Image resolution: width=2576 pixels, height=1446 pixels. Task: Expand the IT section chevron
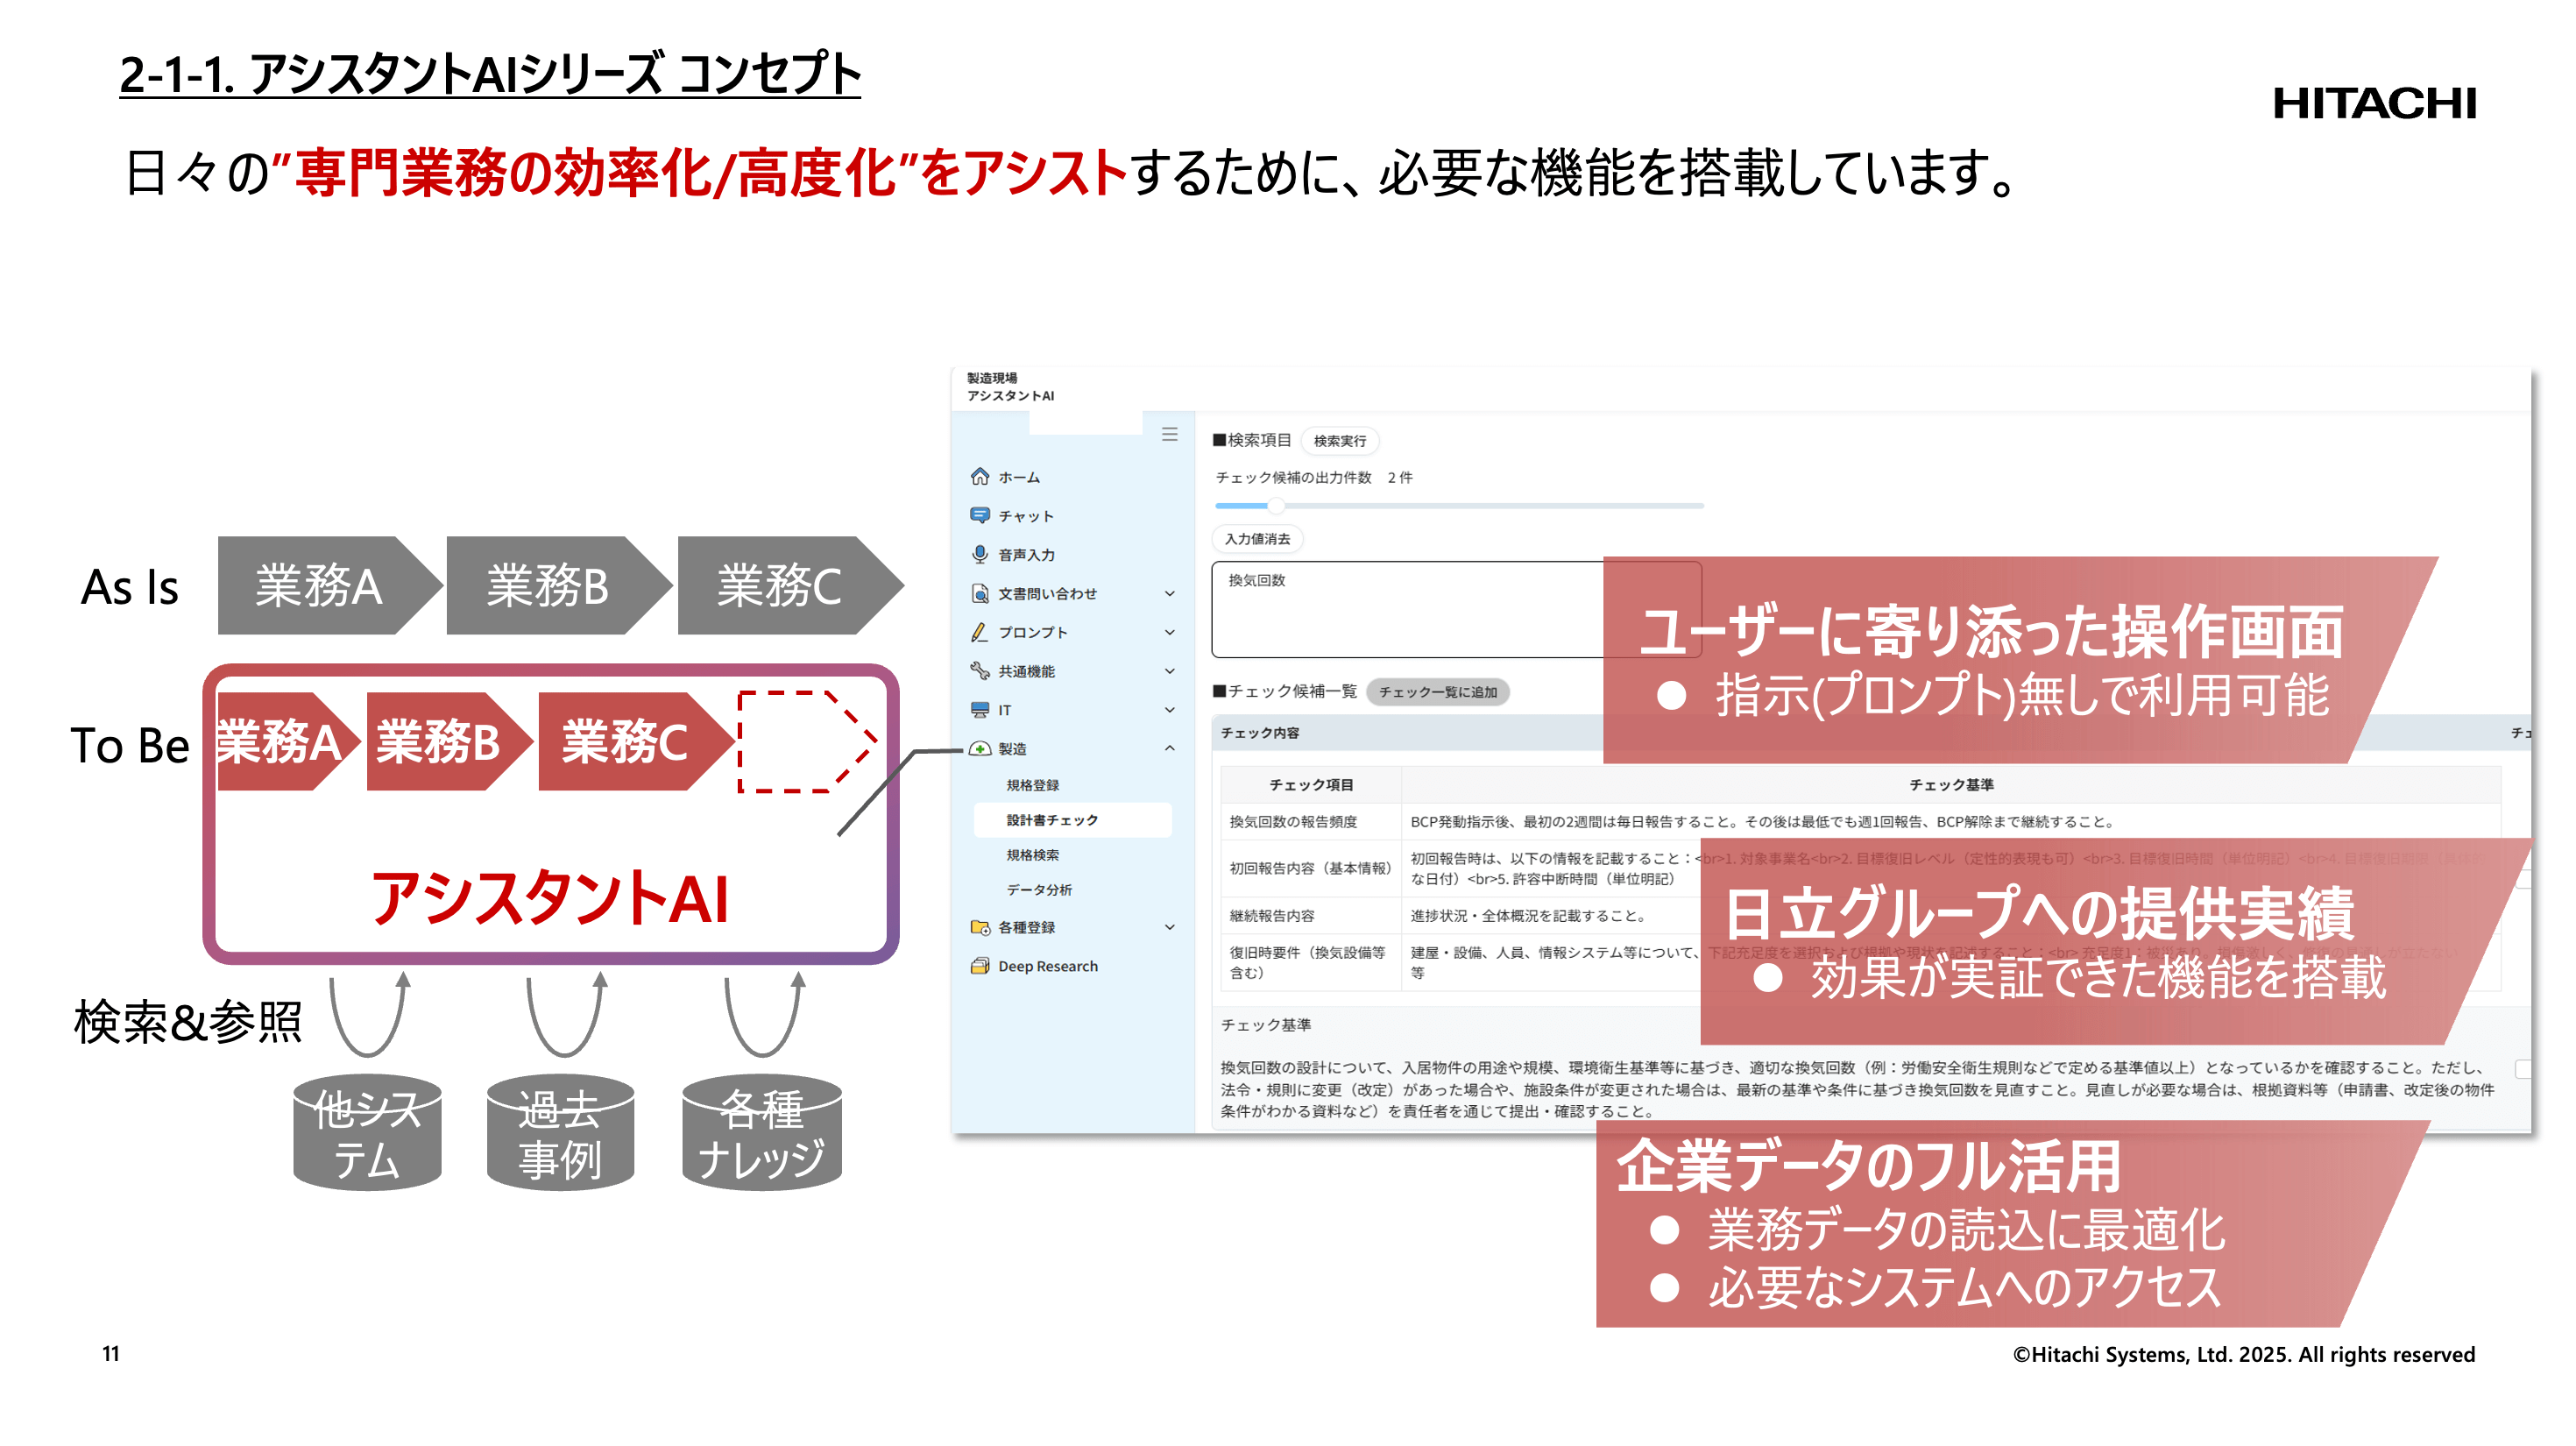pos(1169,710)
